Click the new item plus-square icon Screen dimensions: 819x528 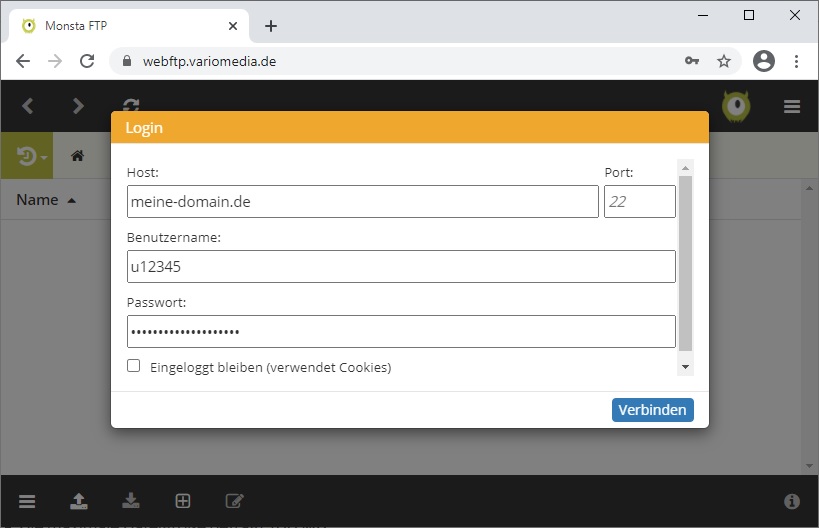[x=182, y=501]
